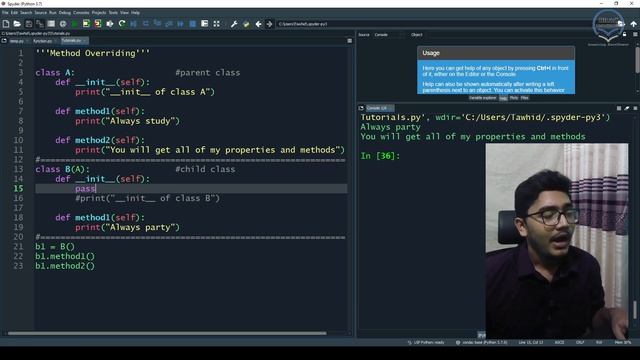Go forward with the right arrow icon
This screenshot has height=360, width=640.
(x=269, y=24)
